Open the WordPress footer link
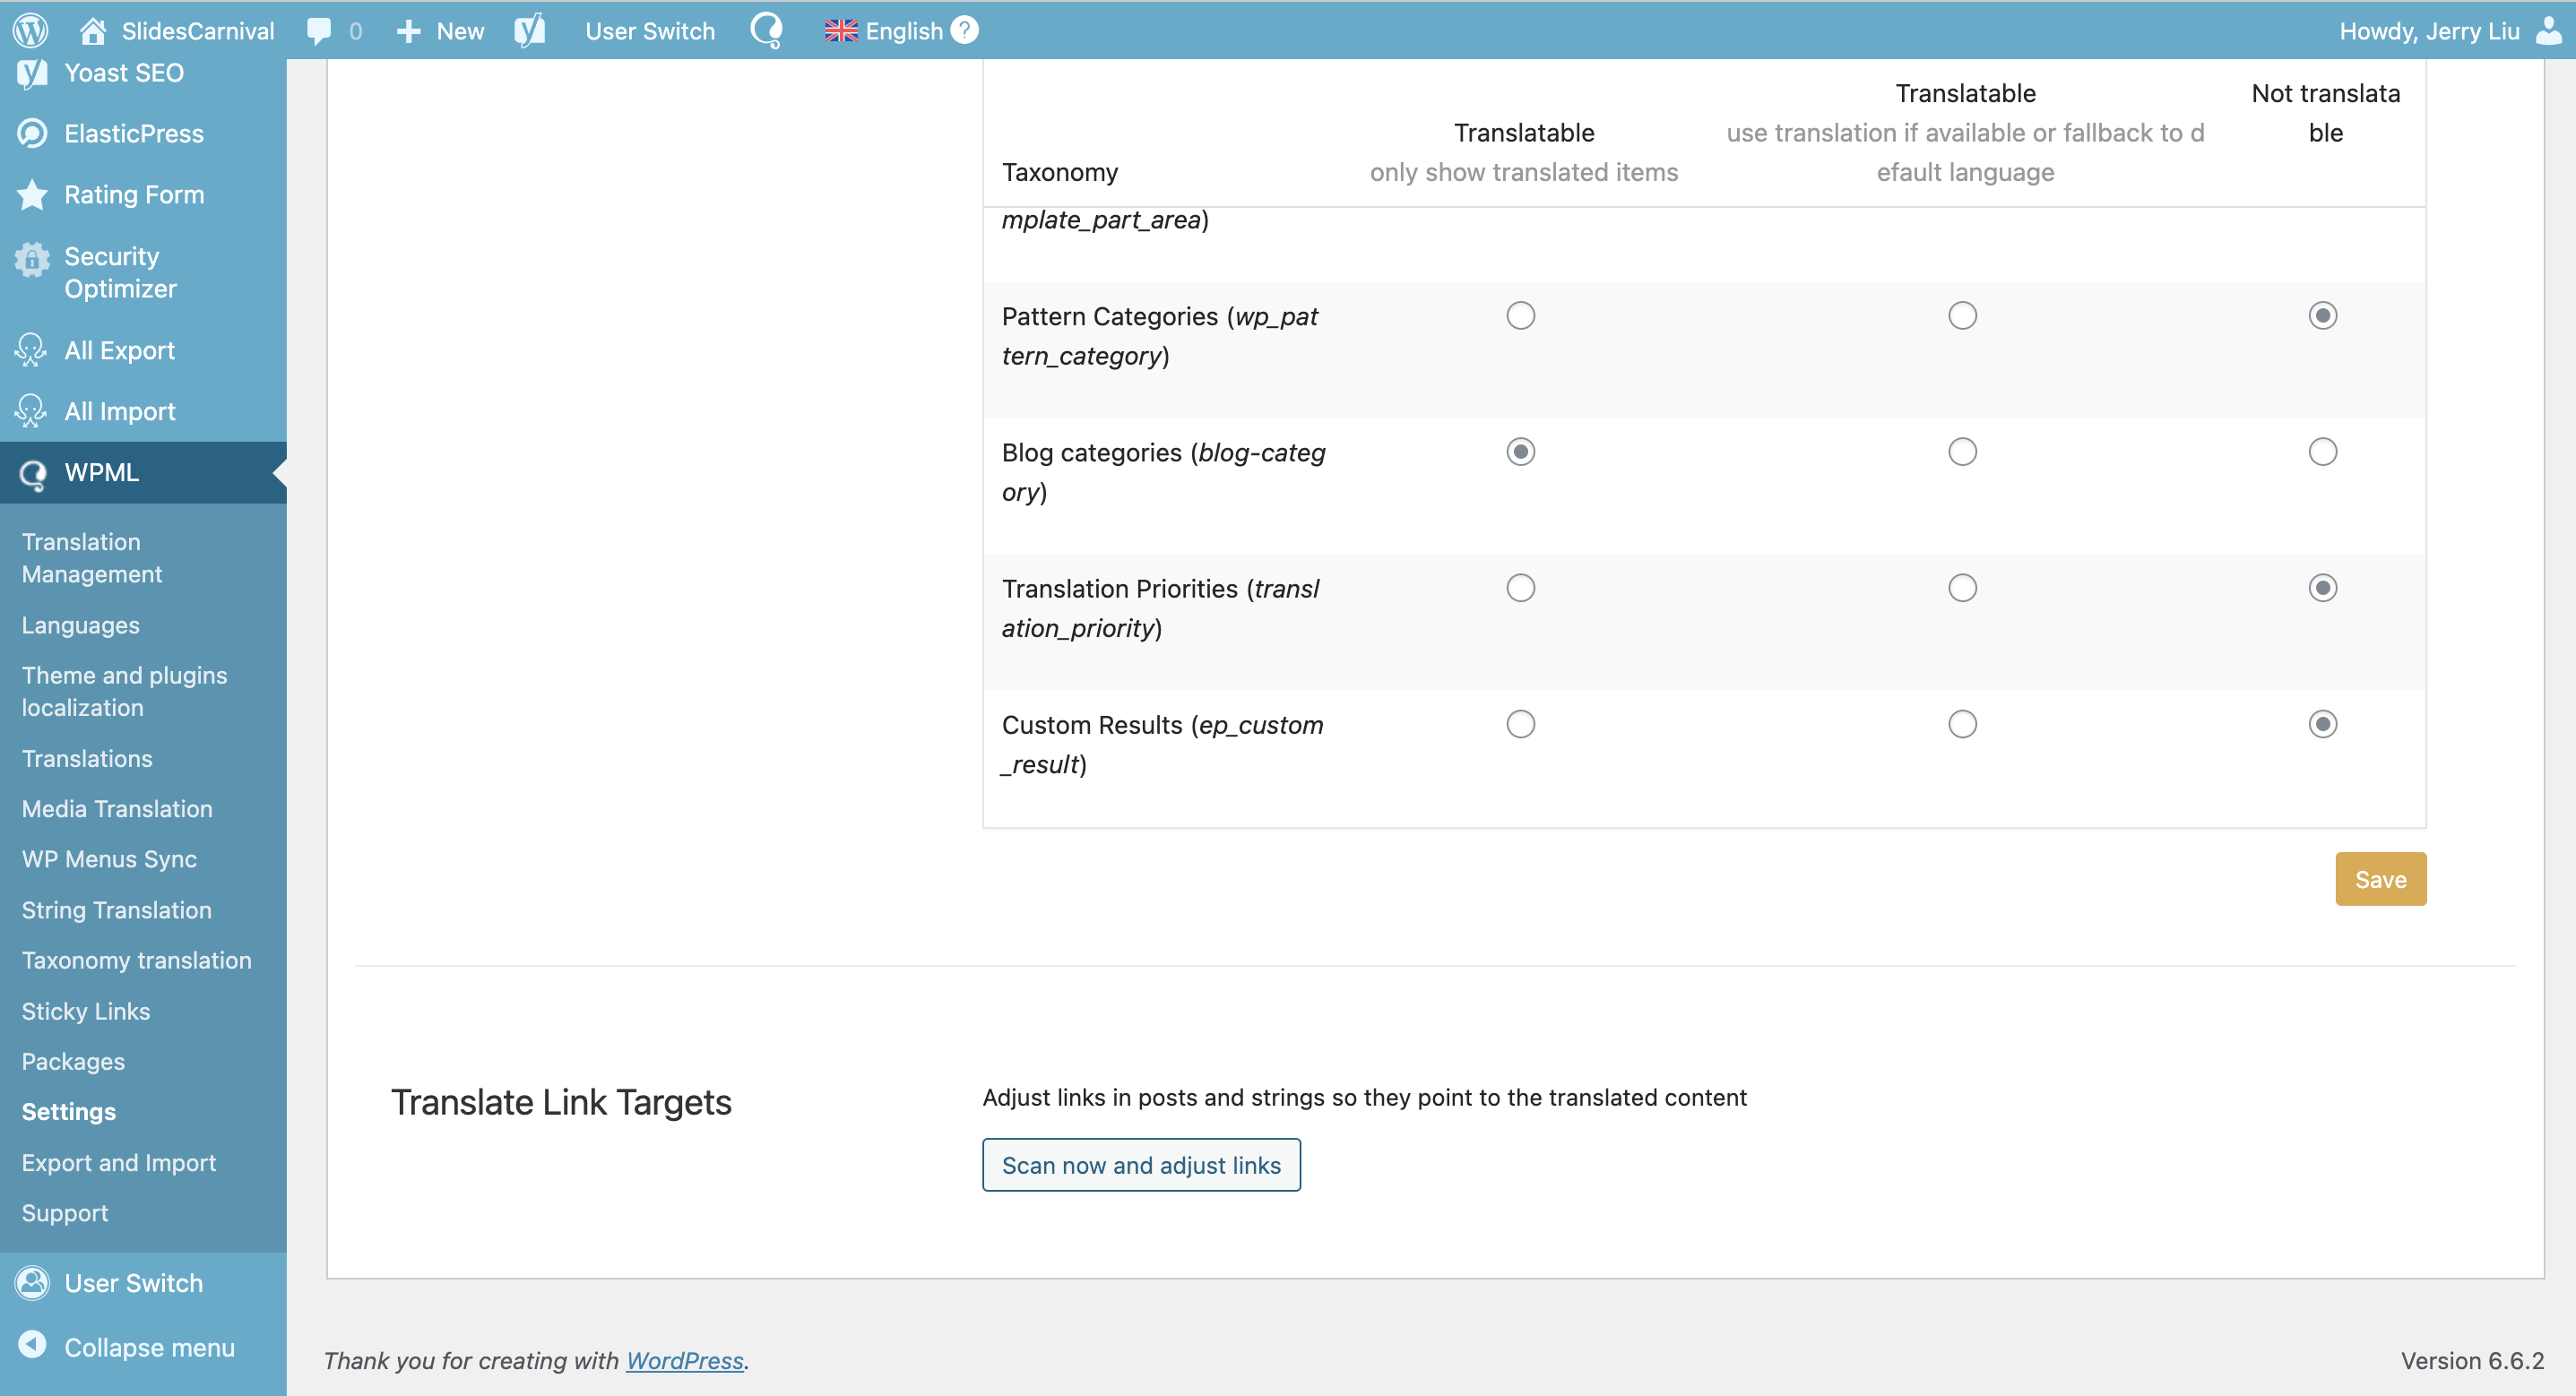2576x1396 pixels. (684, 1360)
